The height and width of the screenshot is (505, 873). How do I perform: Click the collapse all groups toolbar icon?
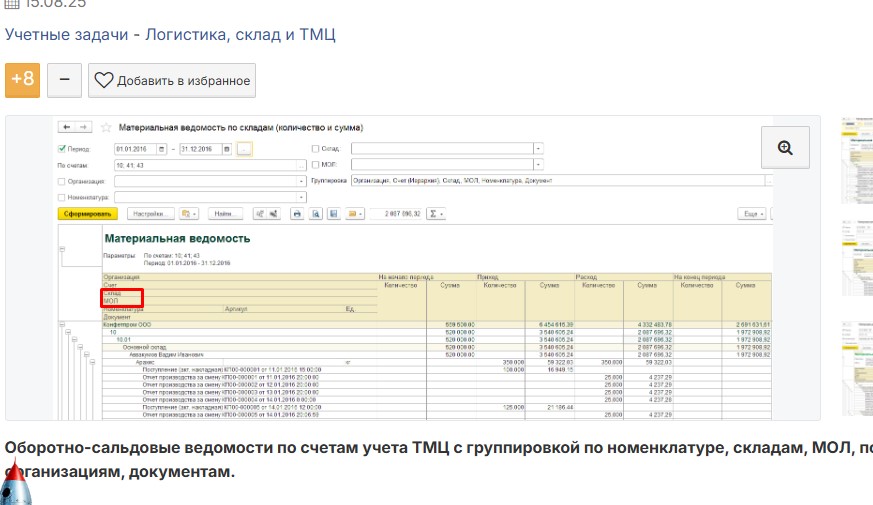(259, 214)
